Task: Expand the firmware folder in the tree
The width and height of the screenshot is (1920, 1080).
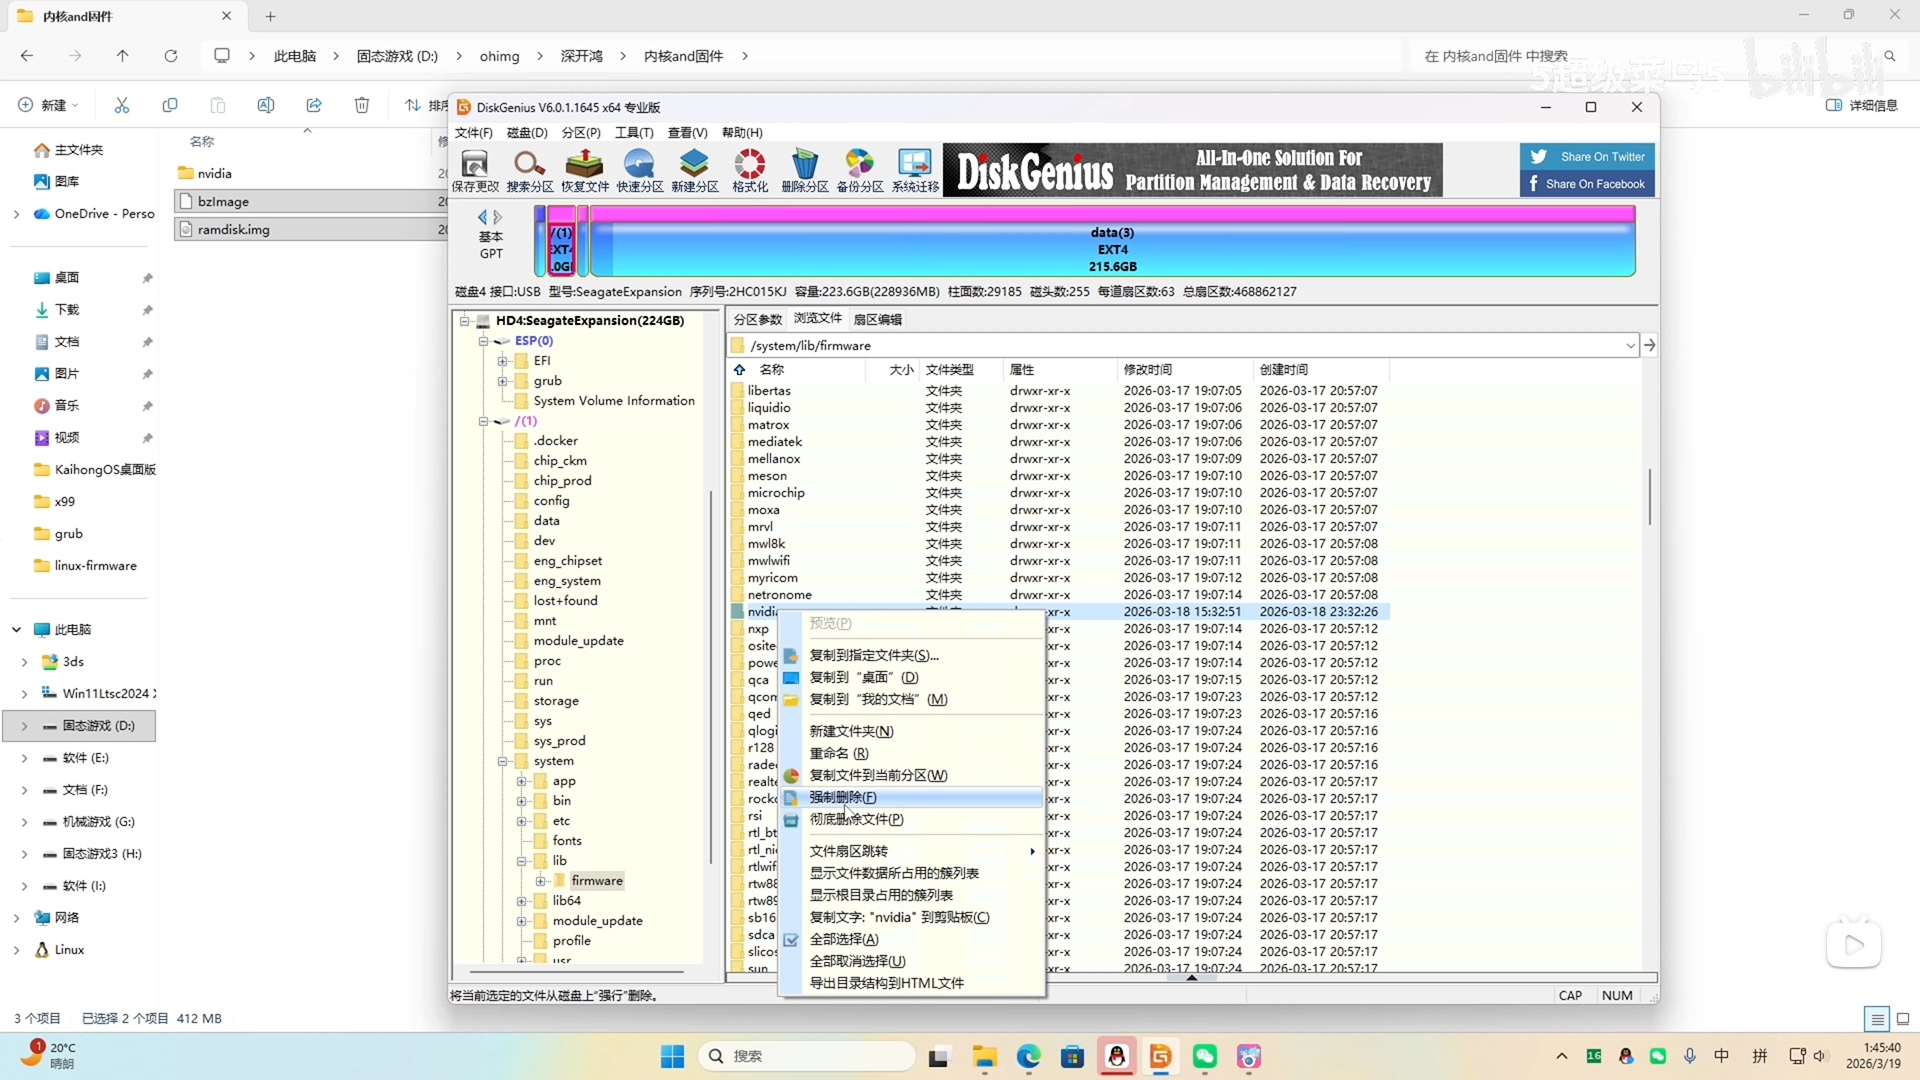Action: click(x=540, y=881)
